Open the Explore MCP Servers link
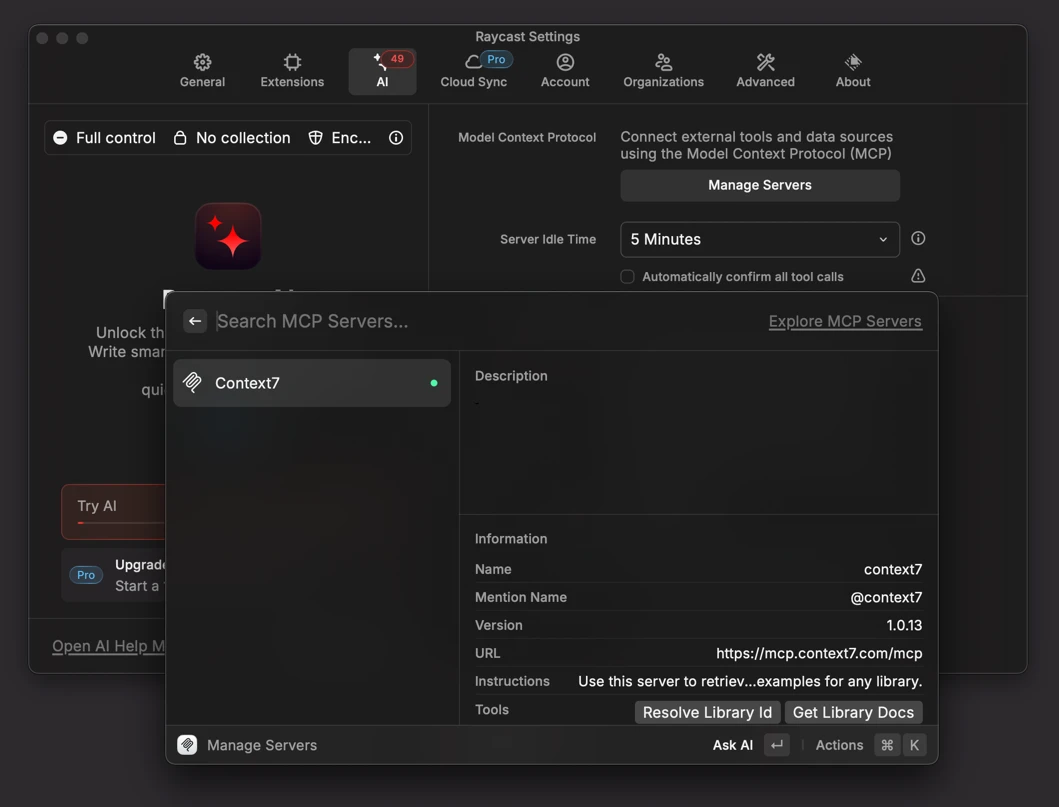The height and width of the screenshot is (807, 1059). pyautogui.click(x=845, y=321)
